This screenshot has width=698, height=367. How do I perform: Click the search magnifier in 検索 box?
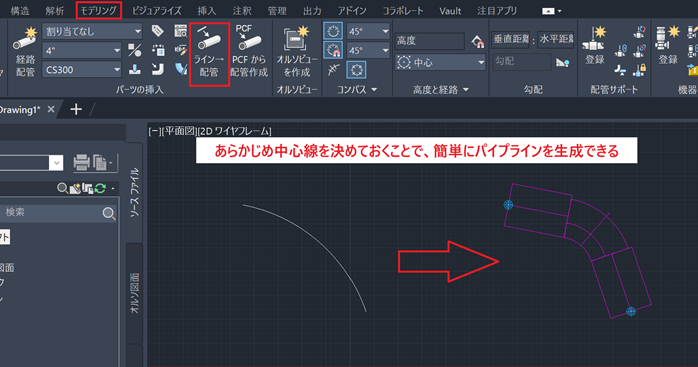[109, 213]
